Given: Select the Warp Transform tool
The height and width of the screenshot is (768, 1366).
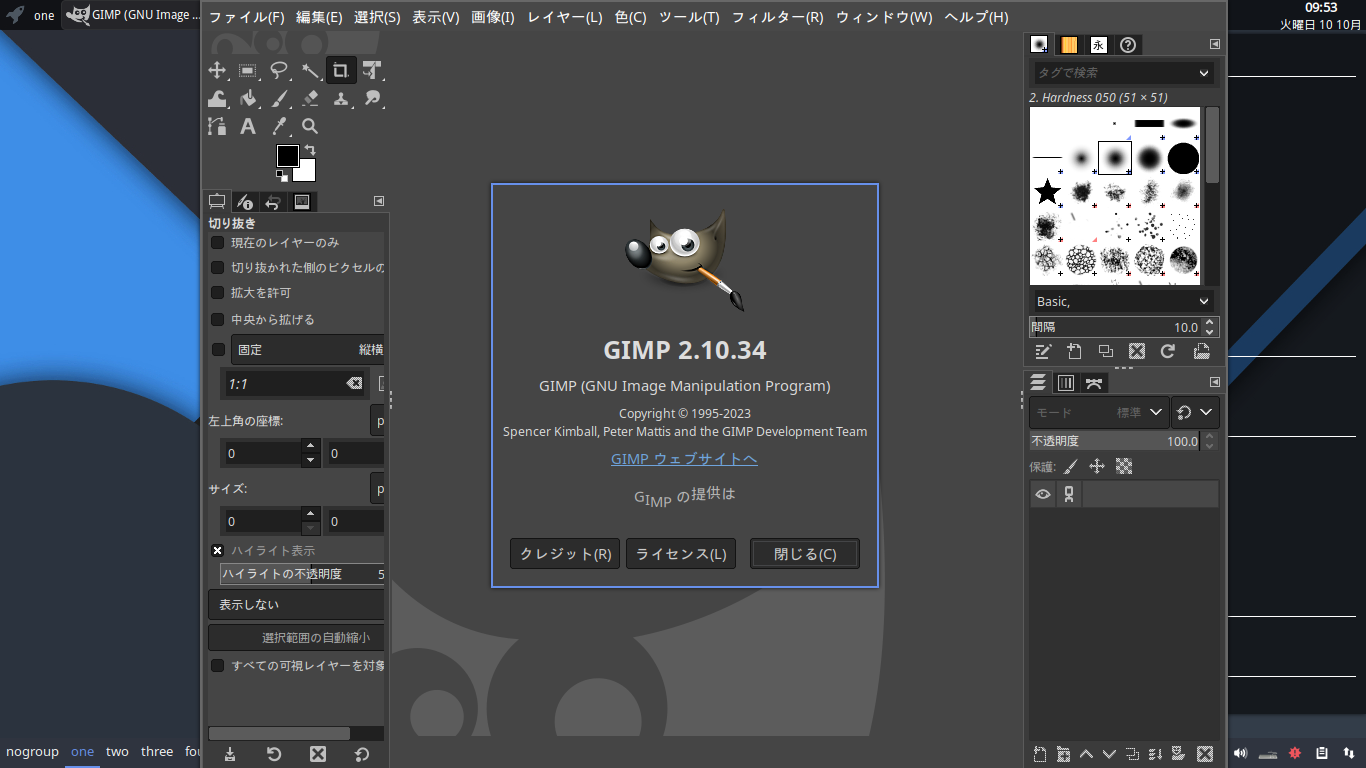Looking at the screenshot, I should pos(217,98).
